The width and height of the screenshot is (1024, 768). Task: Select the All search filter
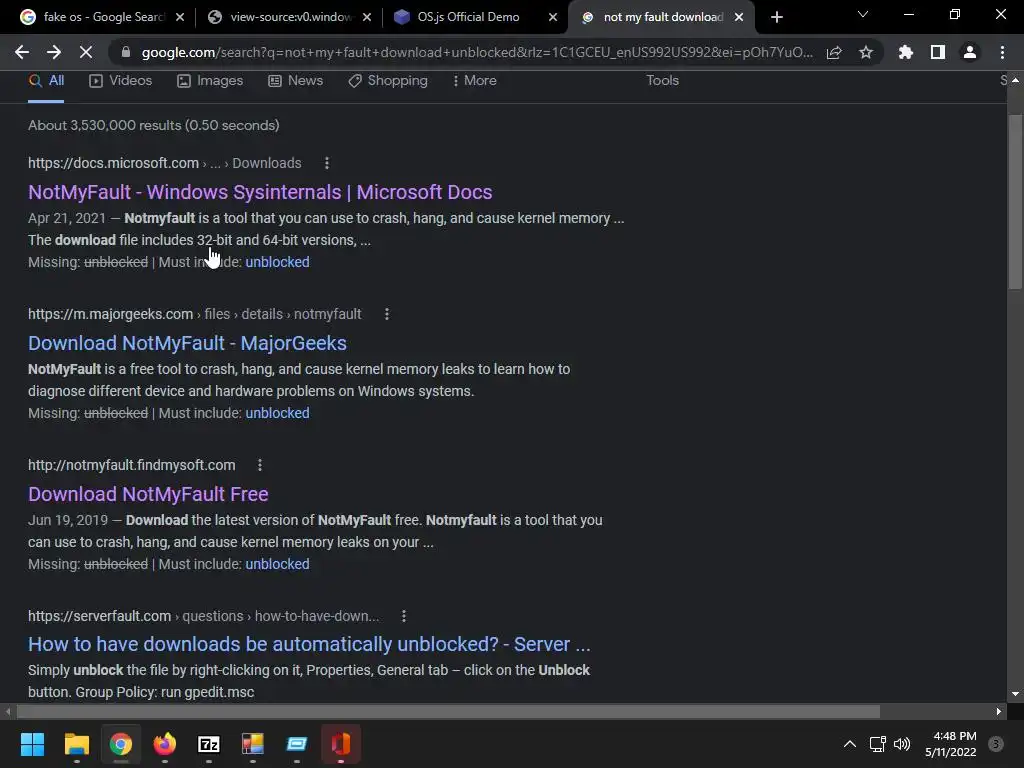(46, 80)
